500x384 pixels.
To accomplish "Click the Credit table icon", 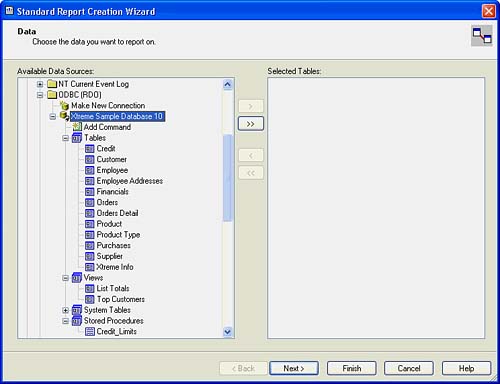I will coord(90,149).
